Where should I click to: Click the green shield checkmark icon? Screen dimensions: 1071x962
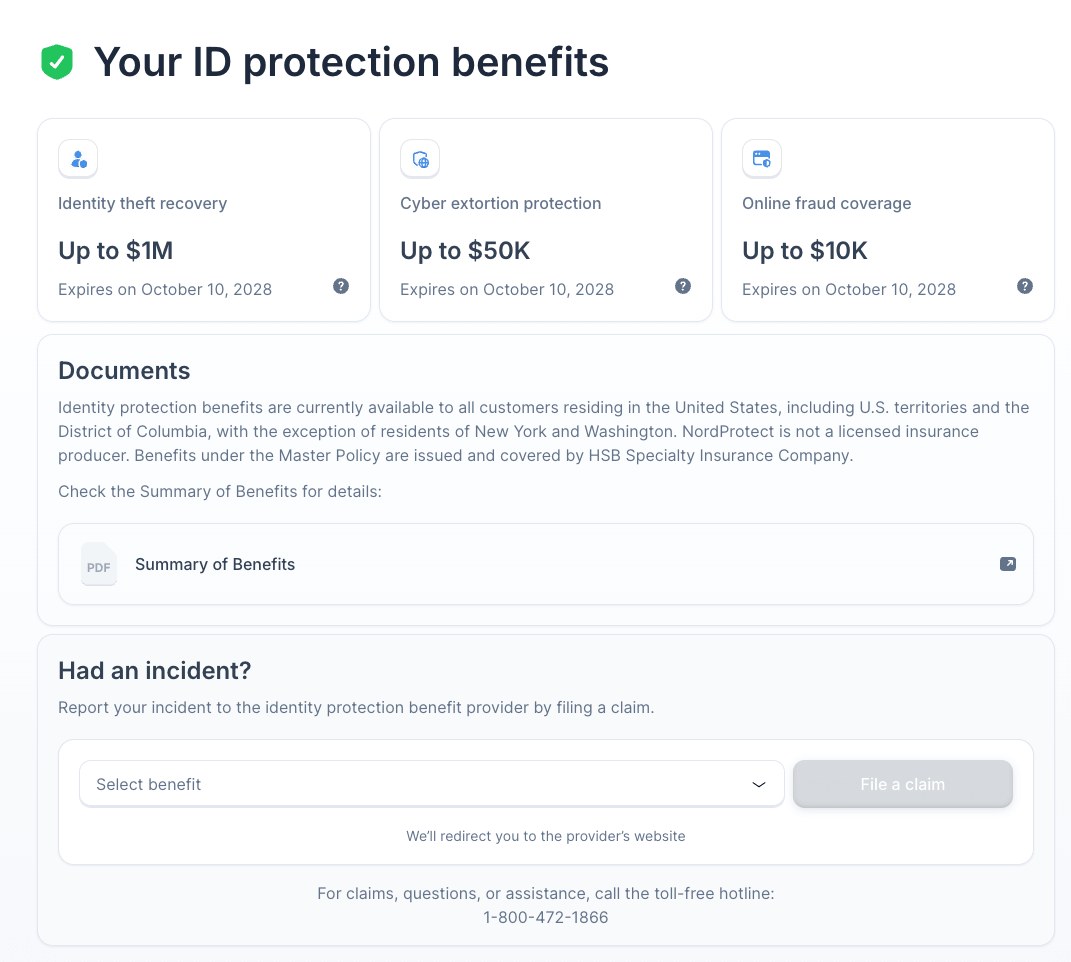tap(57, 62)
